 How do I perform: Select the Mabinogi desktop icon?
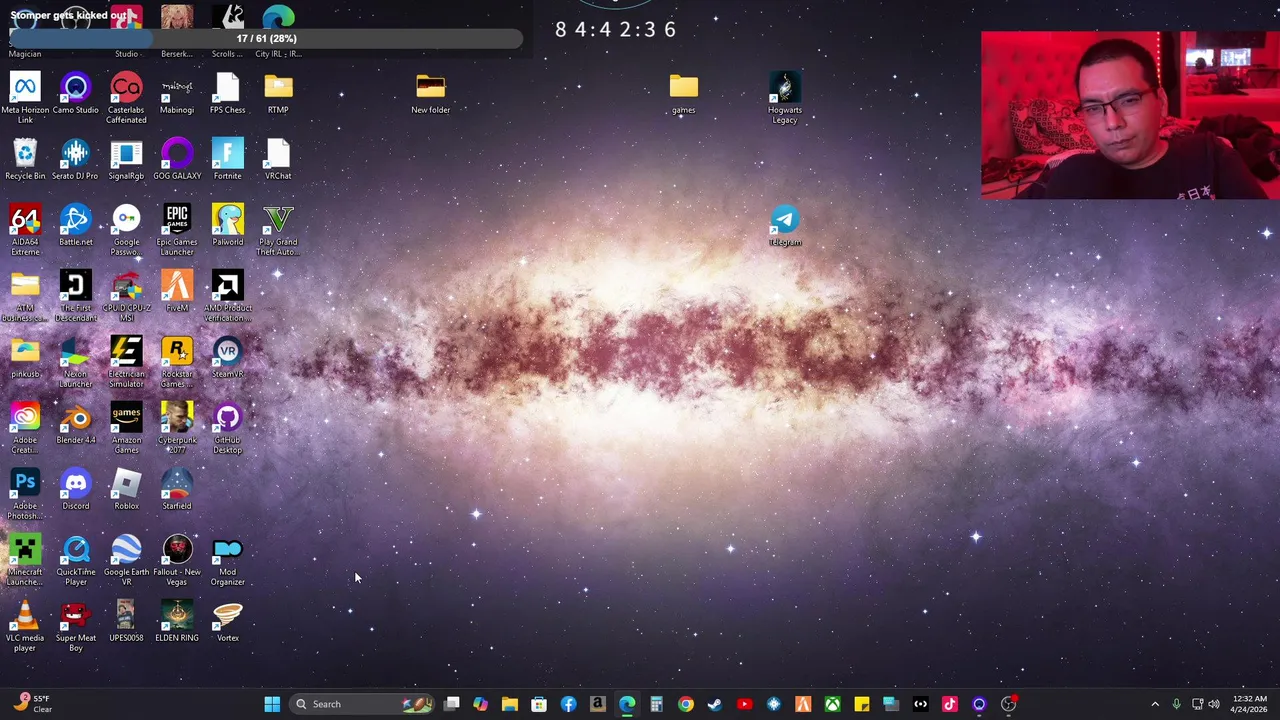coord(177,94)
